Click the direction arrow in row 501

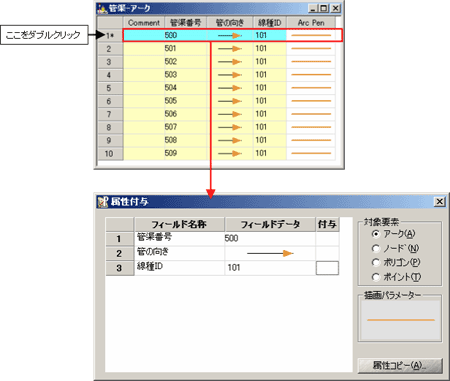pyautogui.click(x=230, y=49)
